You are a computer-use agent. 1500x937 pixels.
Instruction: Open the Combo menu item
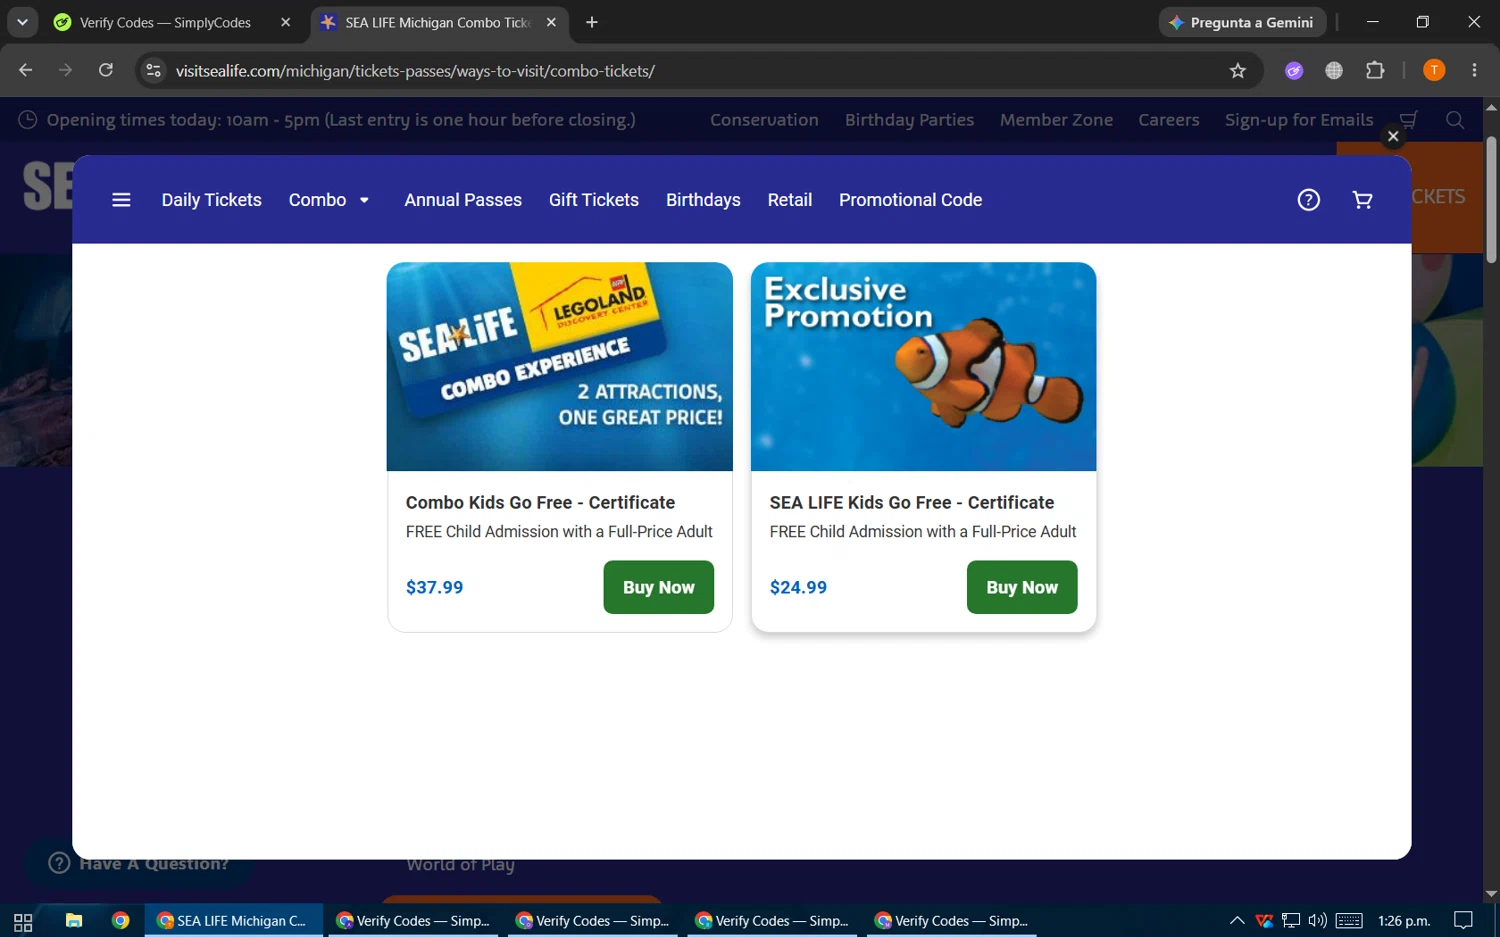[317, 200]
